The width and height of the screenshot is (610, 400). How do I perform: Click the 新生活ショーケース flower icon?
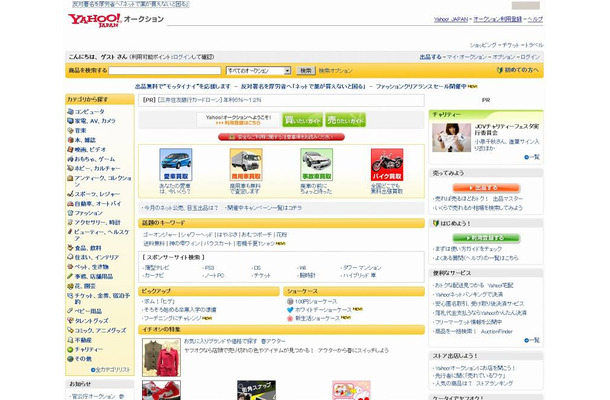pos(290,318)
